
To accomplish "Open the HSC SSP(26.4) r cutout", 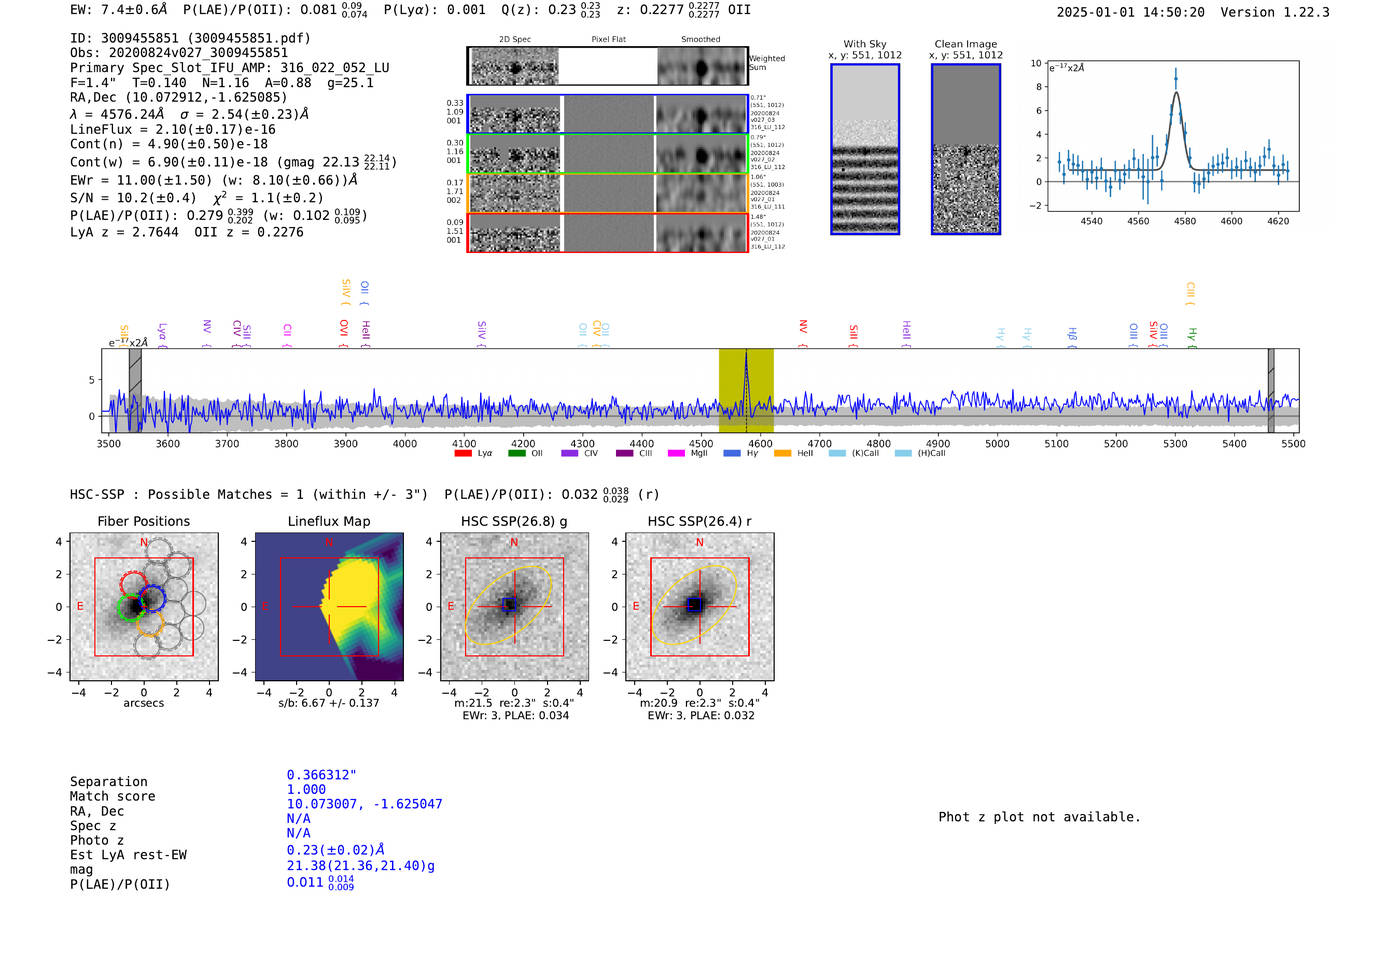I will point(700,607).
